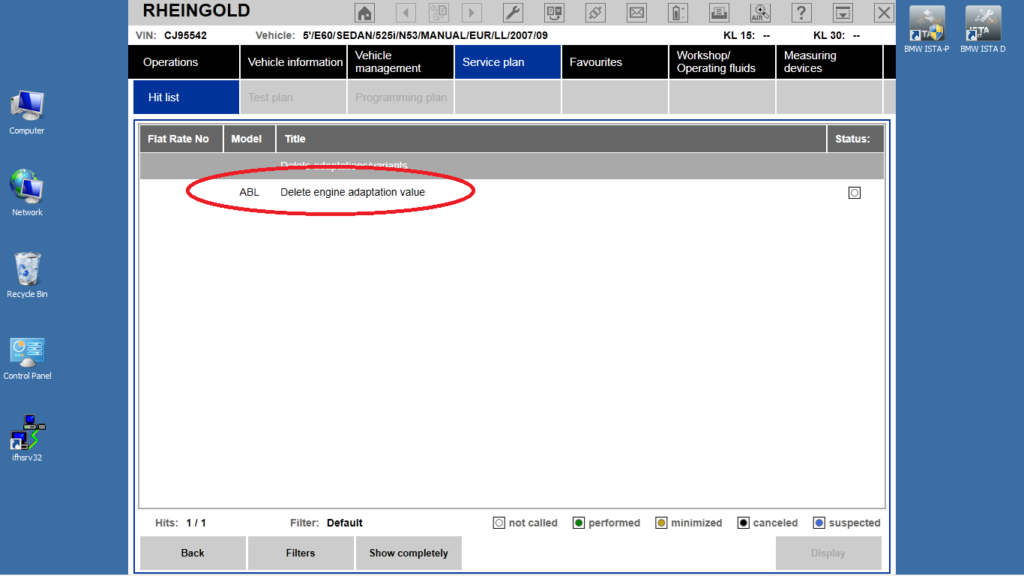Image resolution: width=1024 pixels, height=576 pixels.
Task: Click the forward arrow toolbar icon
Action: [x=472, y=12]
